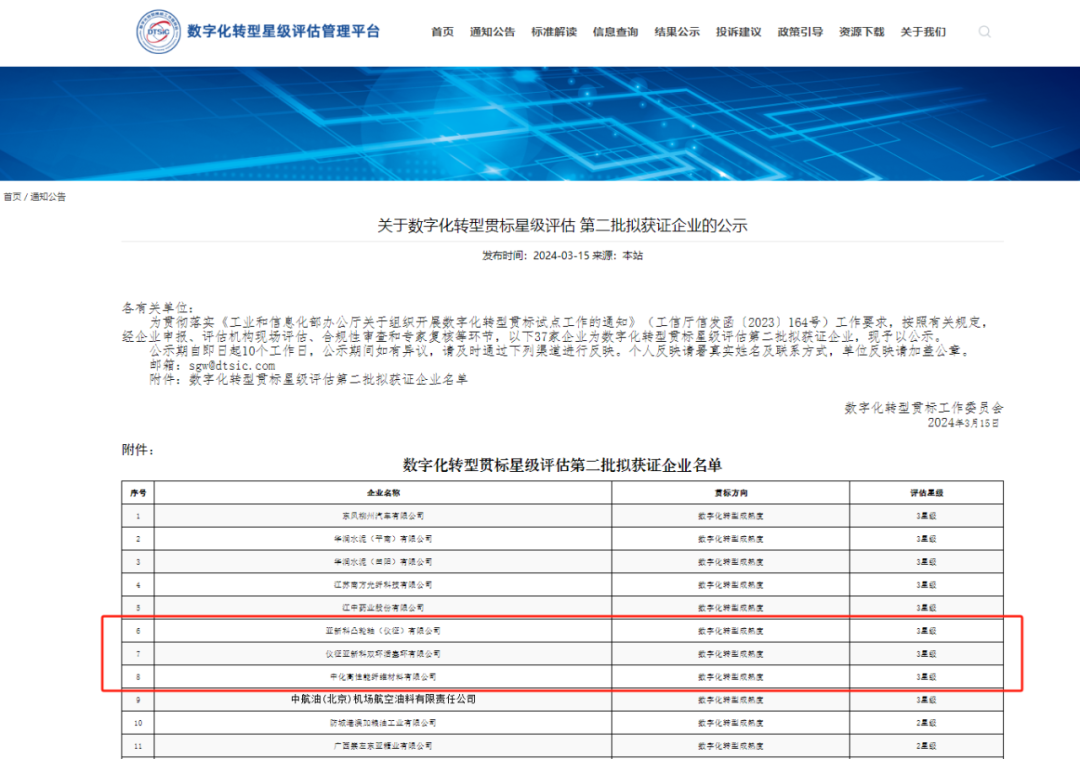Screen dimensions: 1080x759
Task: Click the 贯标方向 cell in row 7
Action: click(731, 654)
